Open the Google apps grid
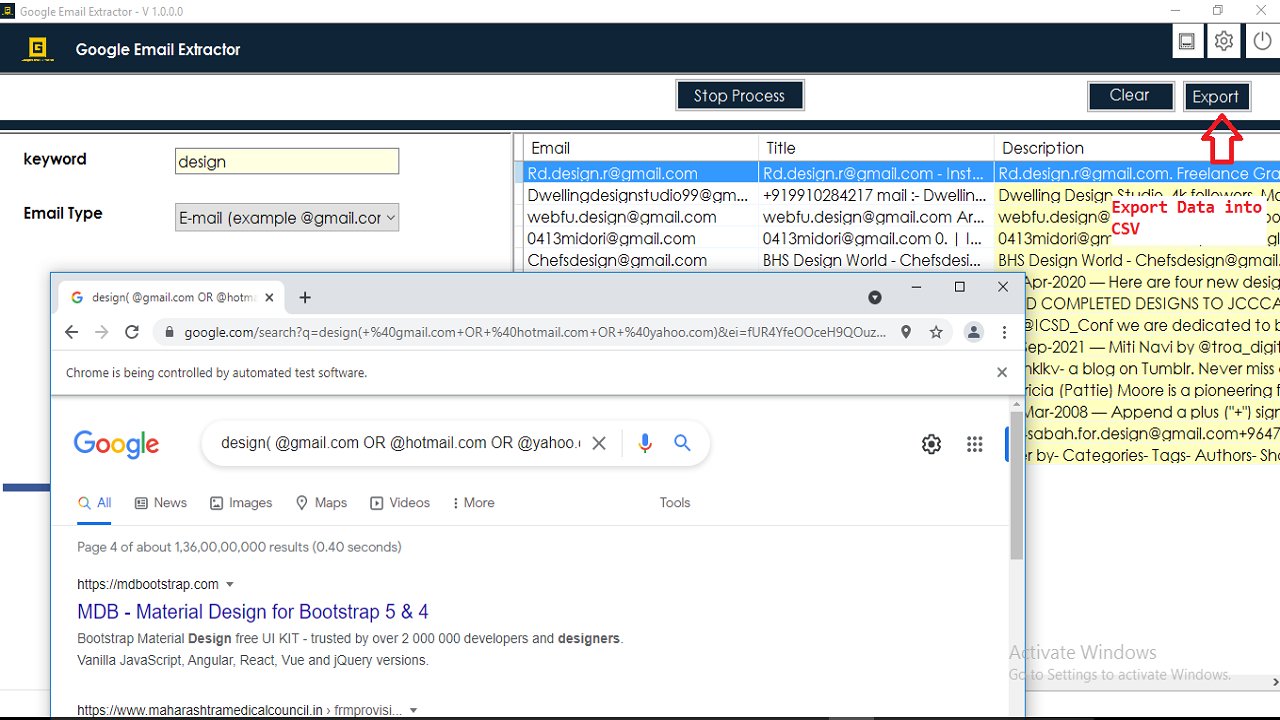1280x720 pixels. click(975, 444)
